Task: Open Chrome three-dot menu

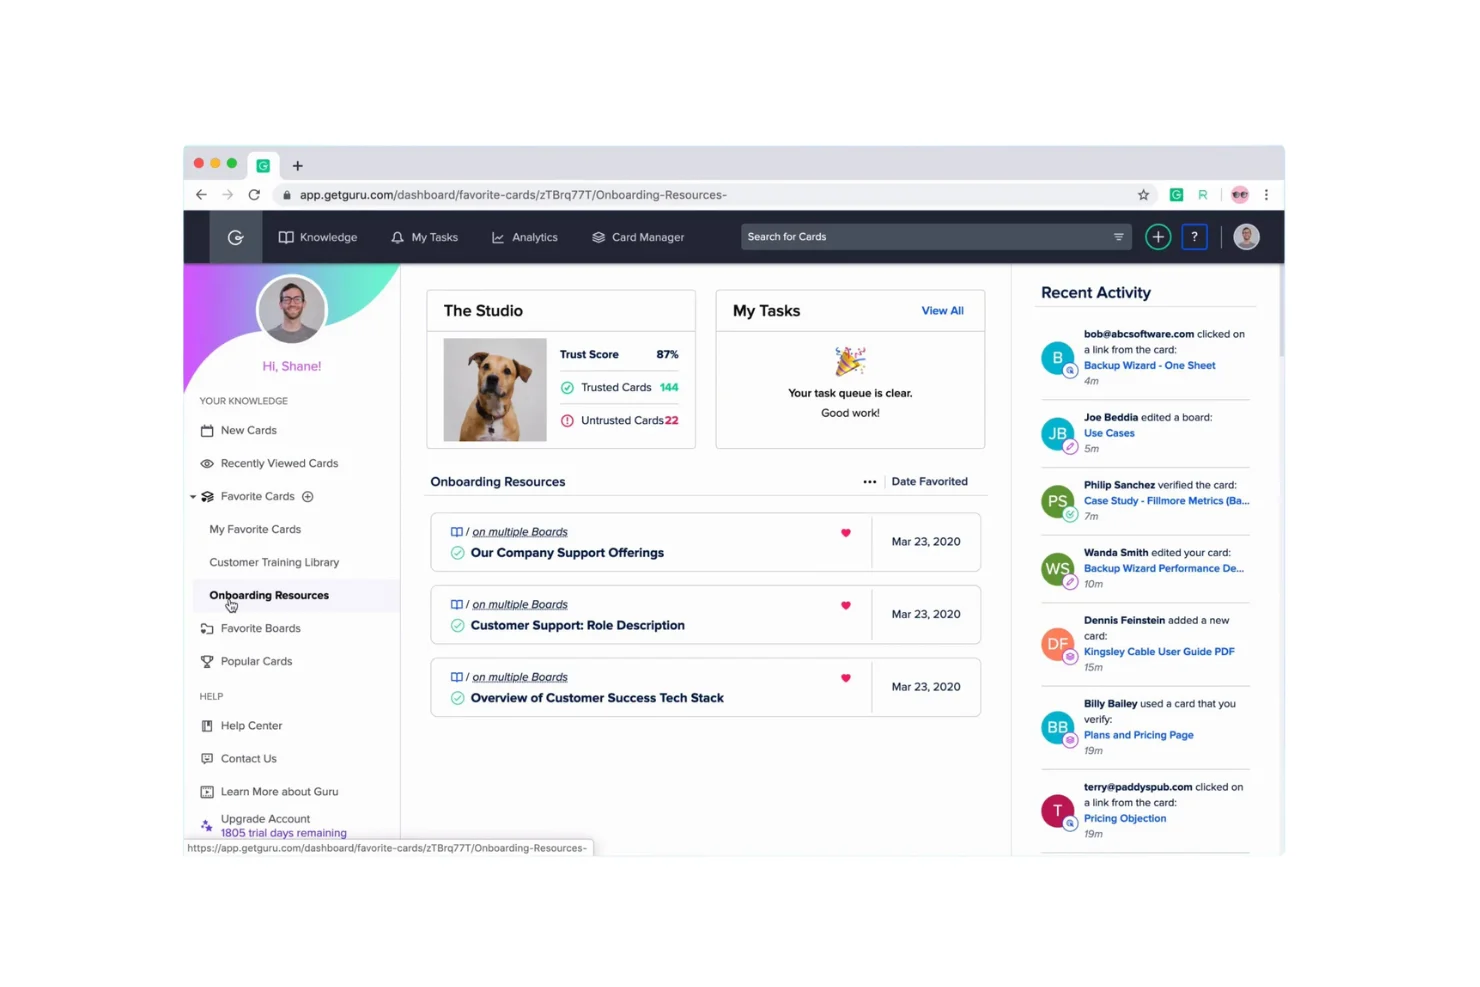Action: pyautogui.click(x=1266, y=195)
